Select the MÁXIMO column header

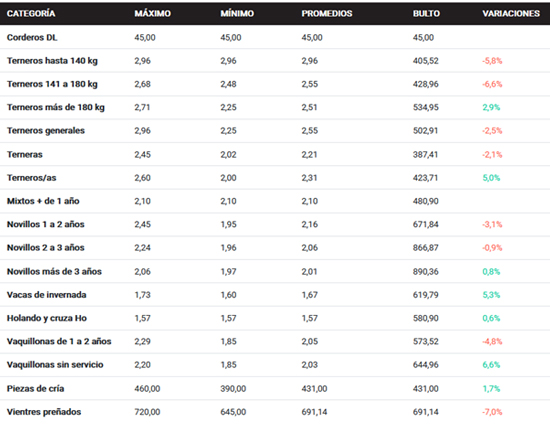153,13
